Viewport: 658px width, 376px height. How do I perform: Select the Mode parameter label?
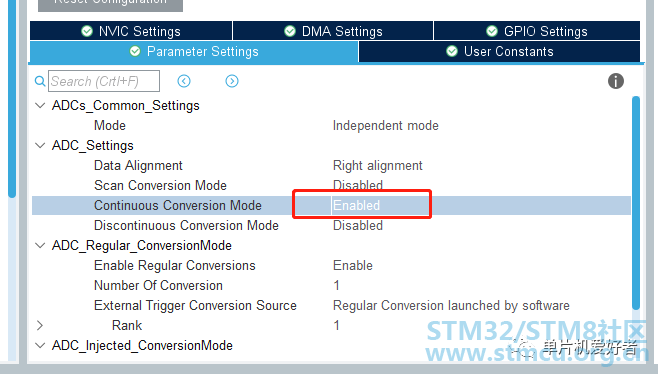pos(110,125)
